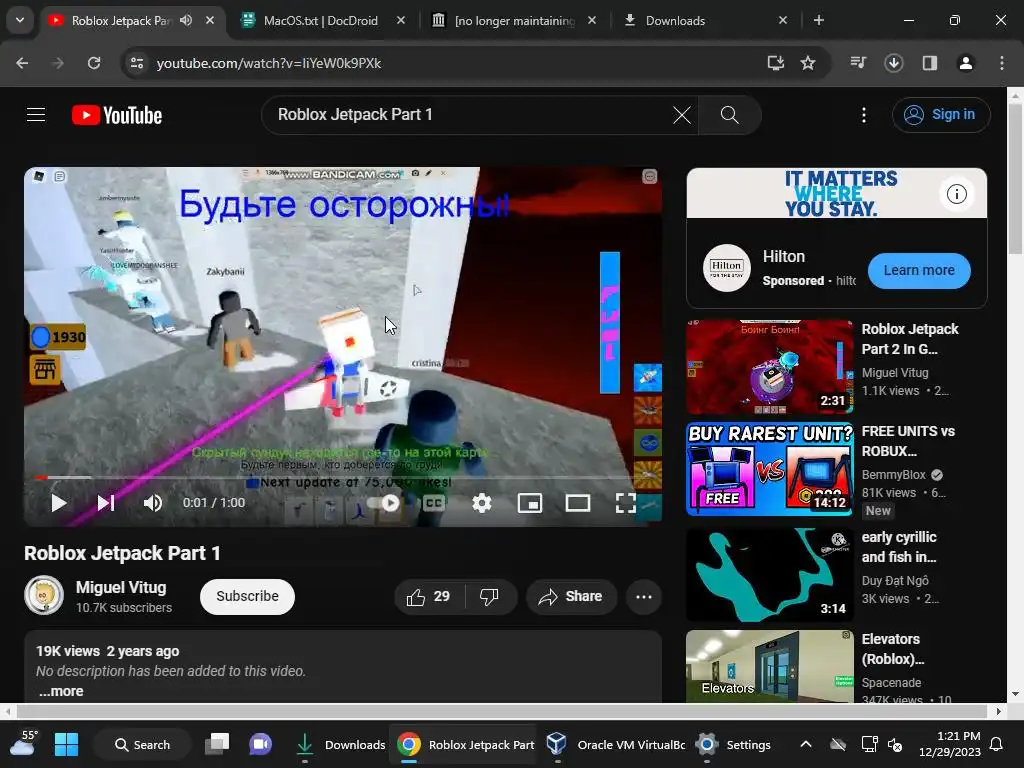Image resolution: width=1024 pixels, height=768 pixels.
Task: Open the video player settings gear
Action: [482, 503]
